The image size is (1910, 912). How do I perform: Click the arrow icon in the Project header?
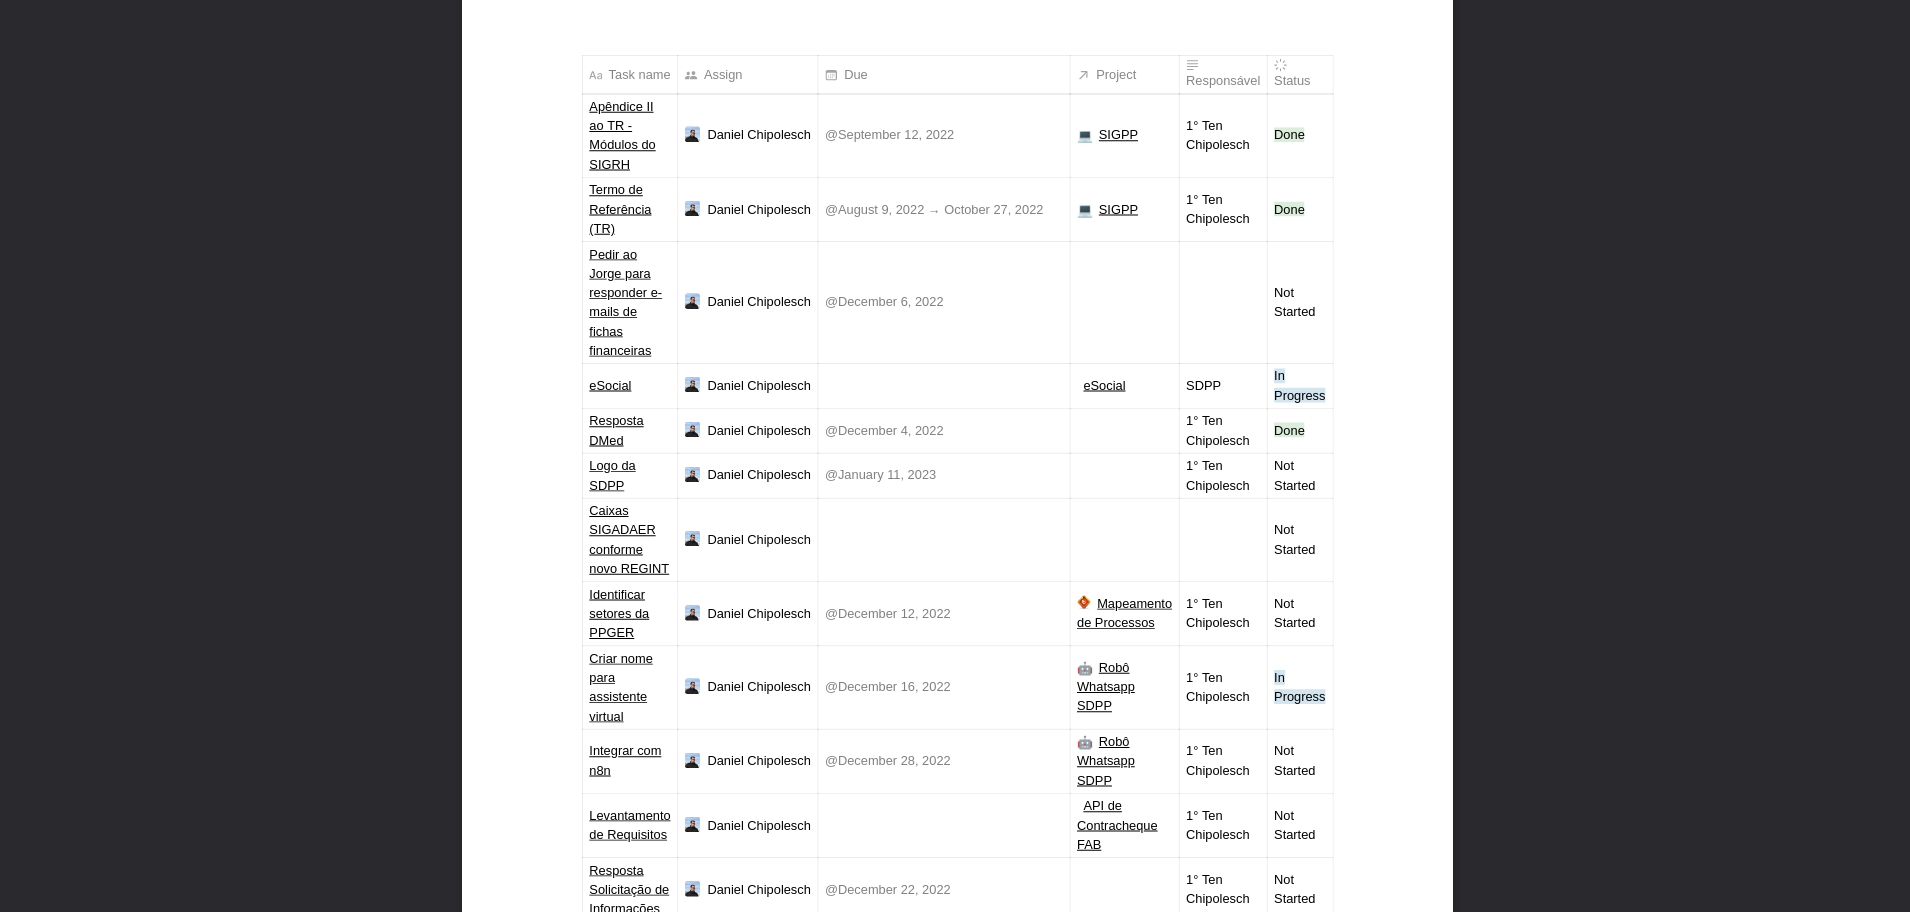1083,74
